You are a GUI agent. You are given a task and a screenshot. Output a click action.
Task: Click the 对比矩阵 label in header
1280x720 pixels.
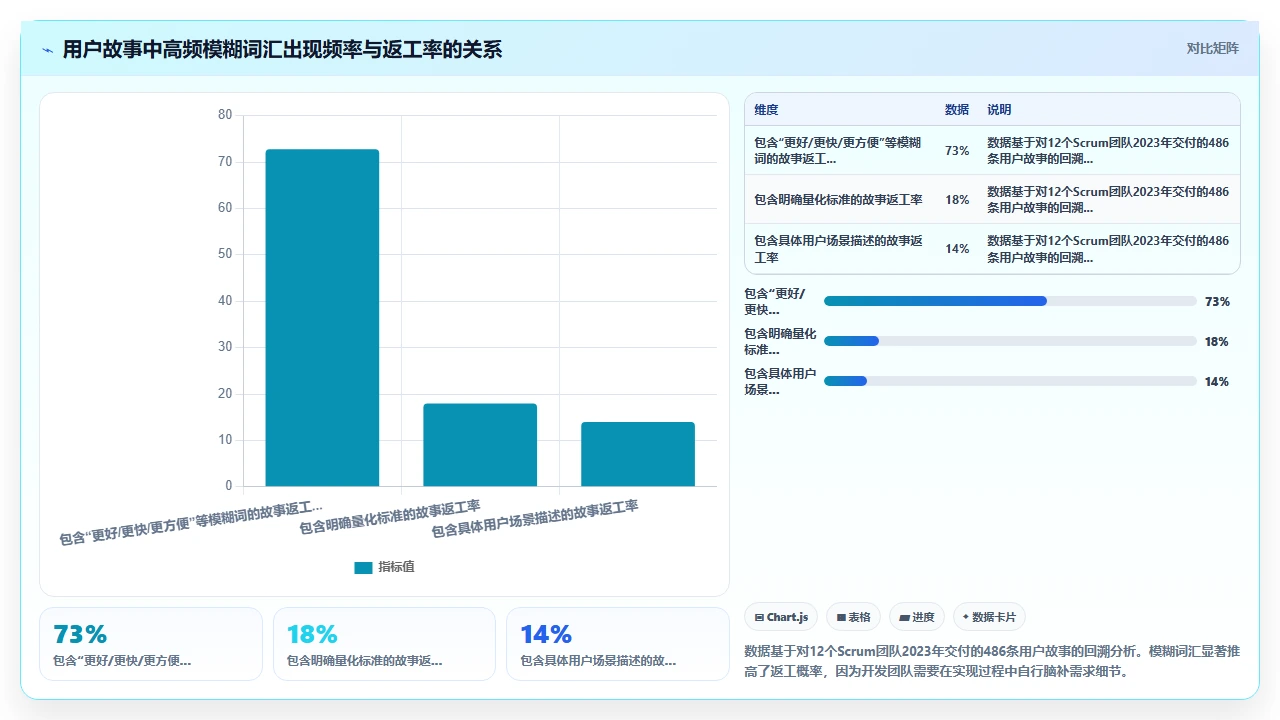coord(1212,49)
